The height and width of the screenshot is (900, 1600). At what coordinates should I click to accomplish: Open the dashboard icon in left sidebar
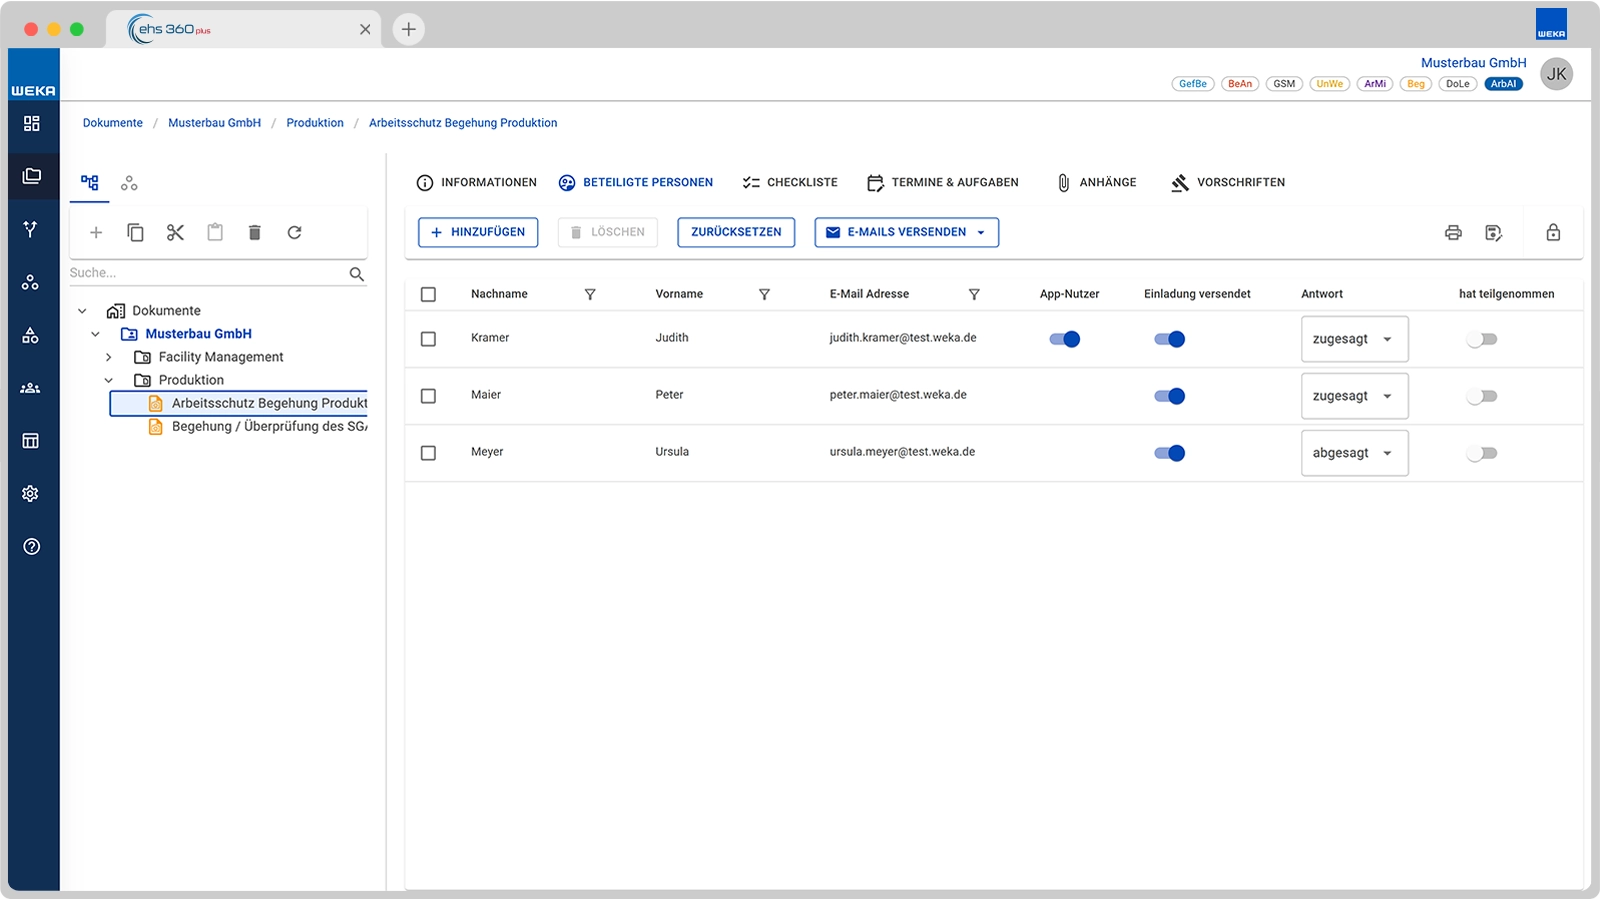[x=32, y=123]
